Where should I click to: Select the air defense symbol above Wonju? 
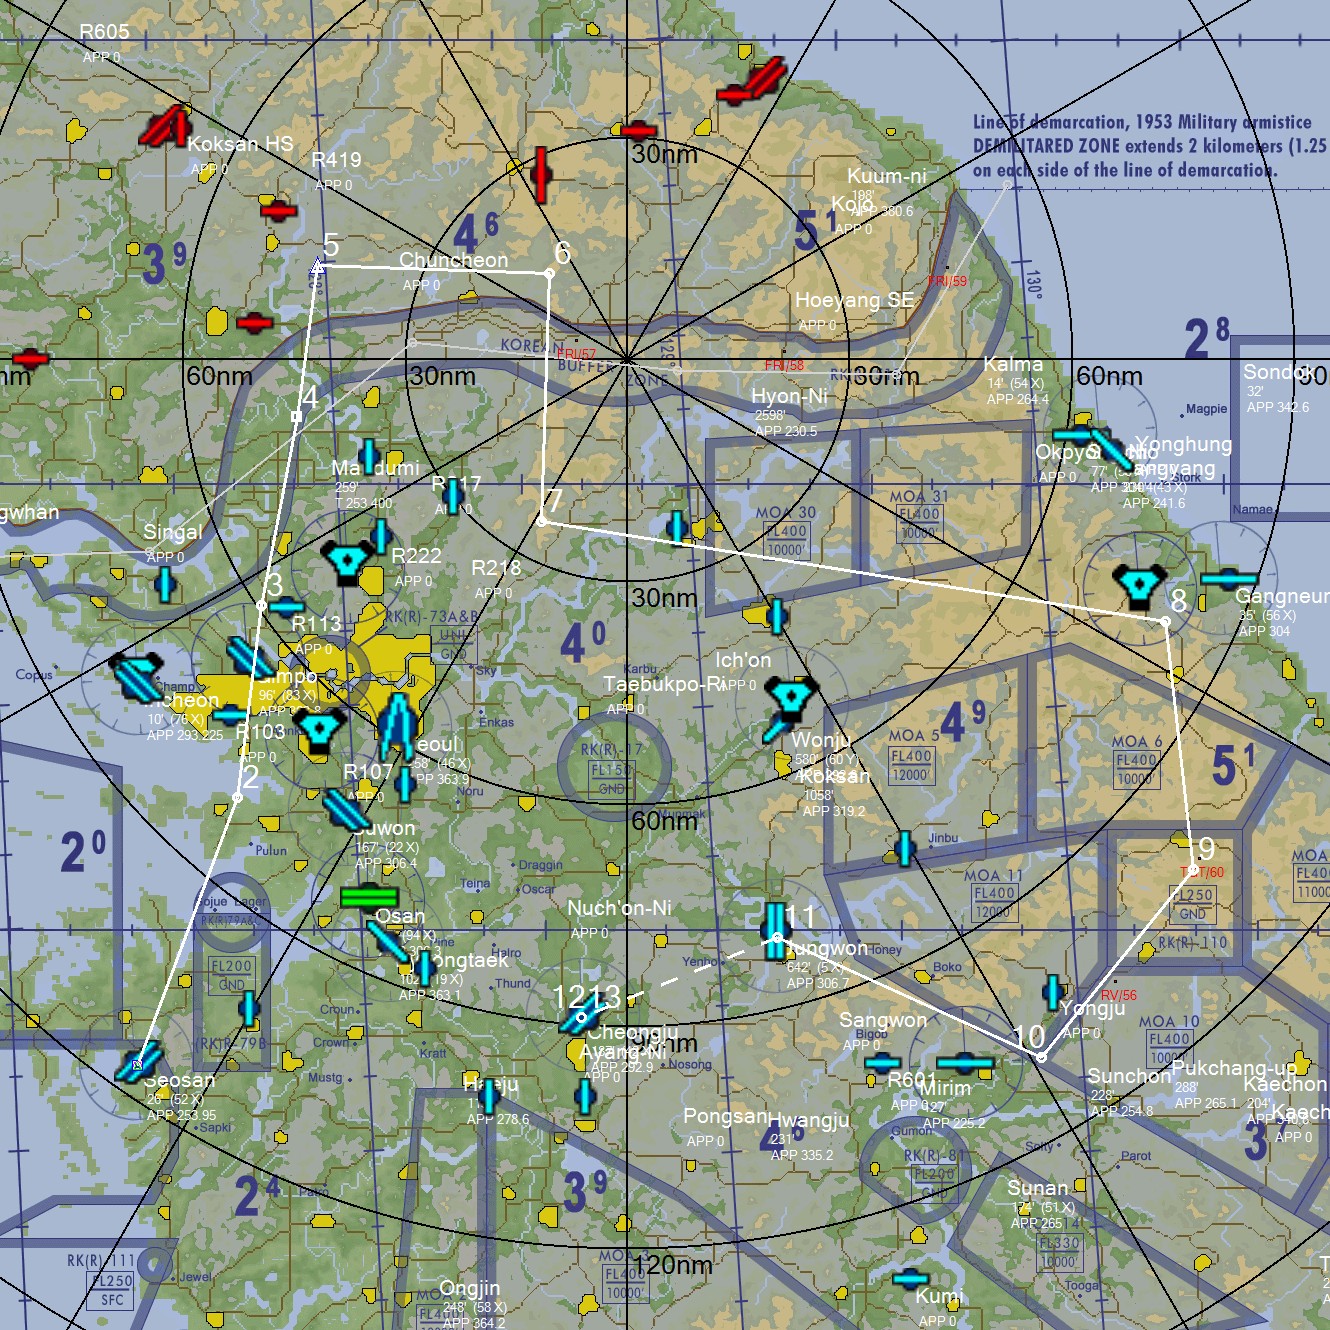pyautogui.click(x=792, y=698)
